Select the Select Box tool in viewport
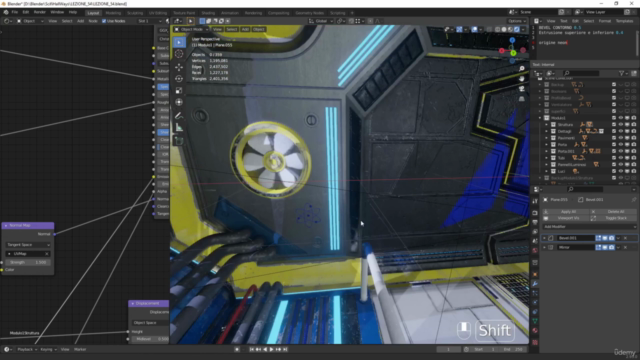 coord(179,42)
